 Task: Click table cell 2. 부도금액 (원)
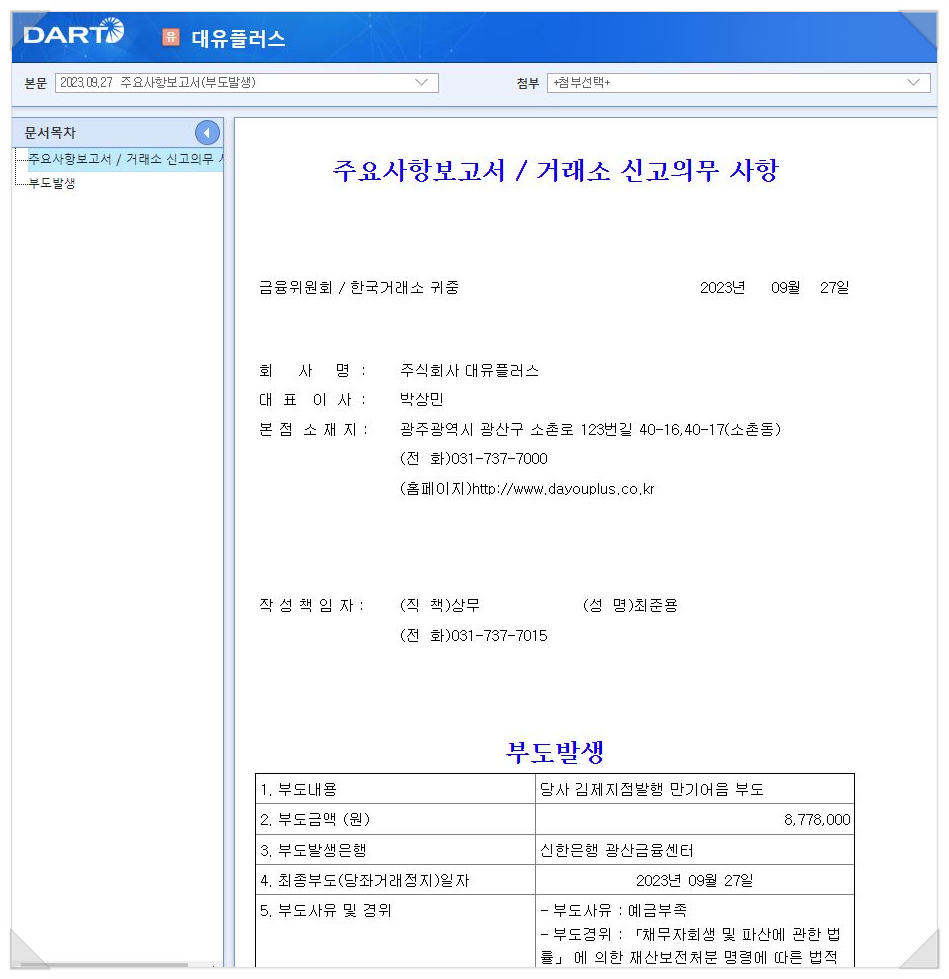pos(395,819)
